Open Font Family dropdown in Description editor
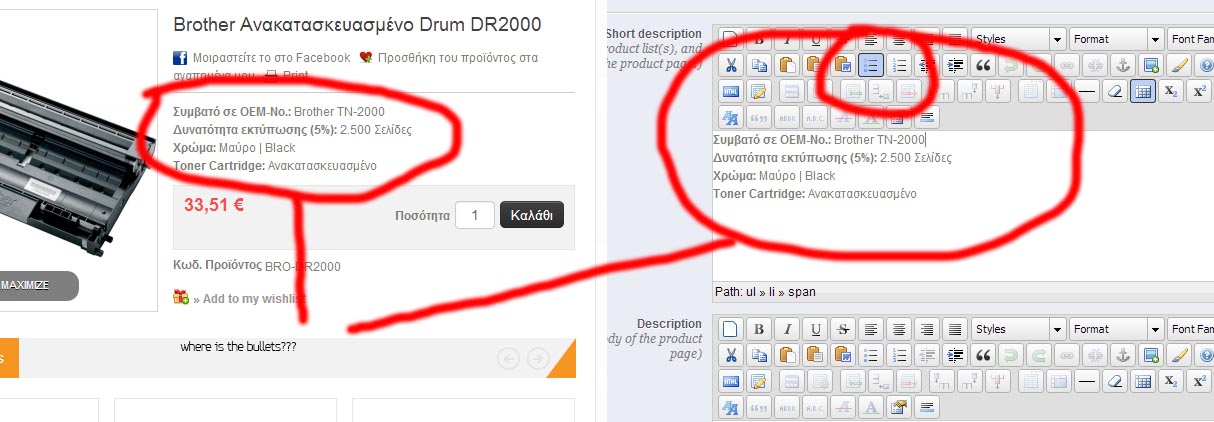Screen dimensions: 1214x422 tap(1190, 329)
